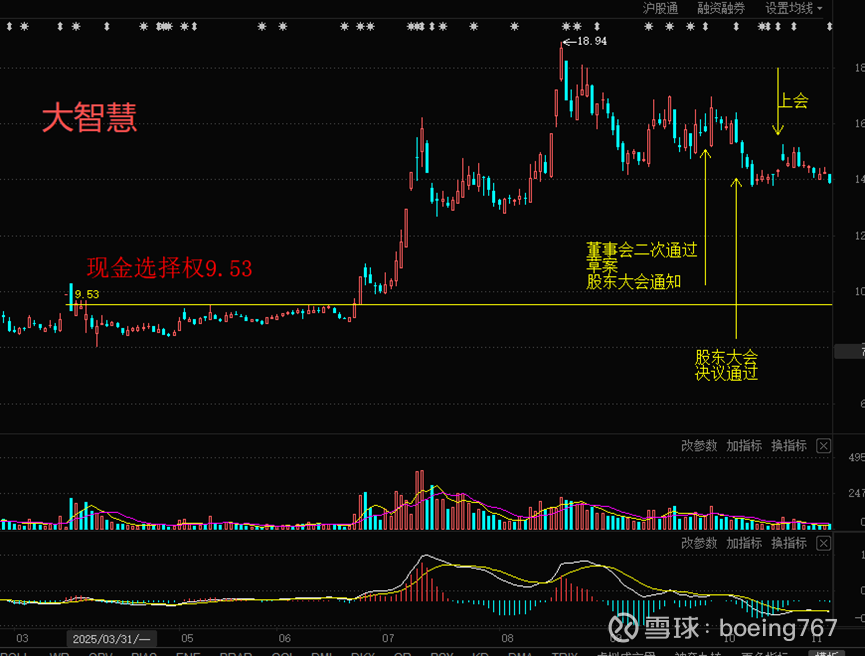Viewport: 865px width, 656px height.
Task: Click 加指标 in the MACD panel
Action: (744, 543)
